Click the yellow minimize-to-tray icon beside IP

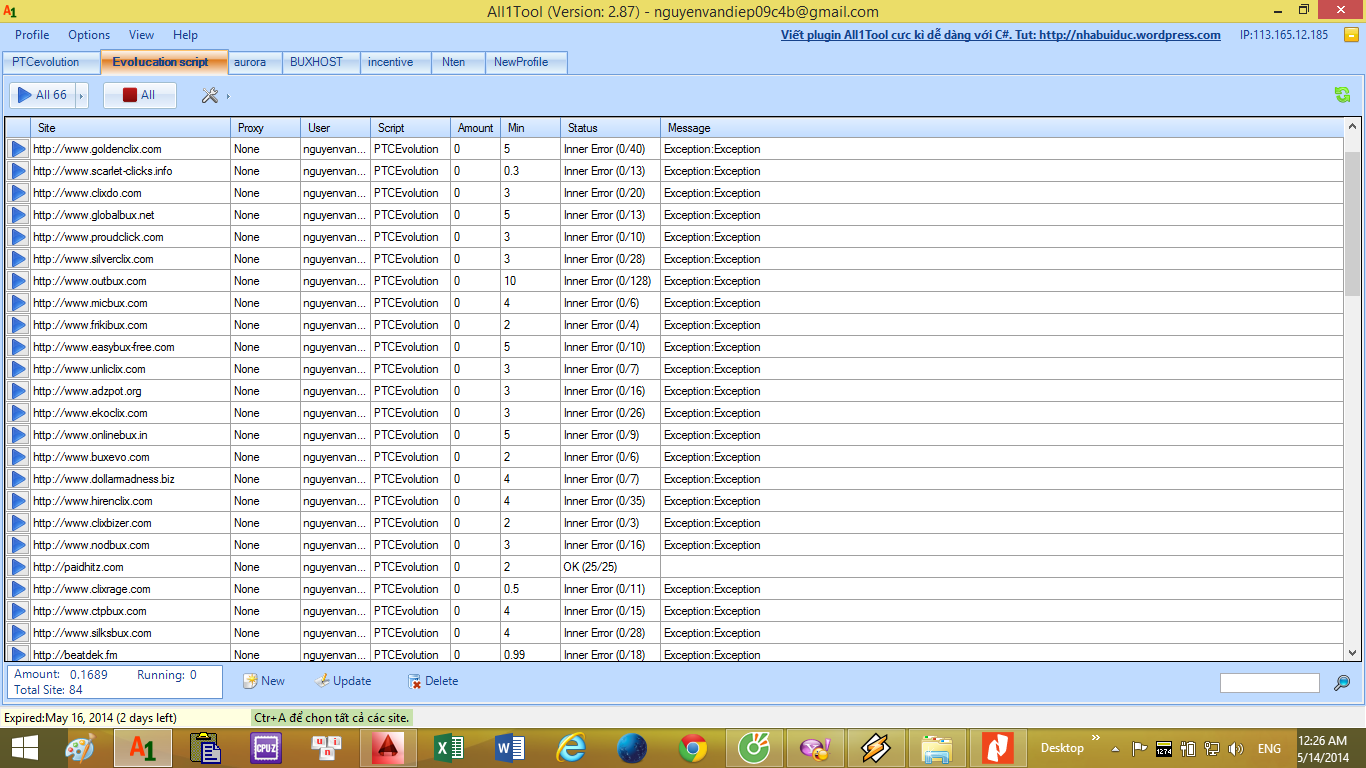pyautogui.click(x=1351, y=35)
